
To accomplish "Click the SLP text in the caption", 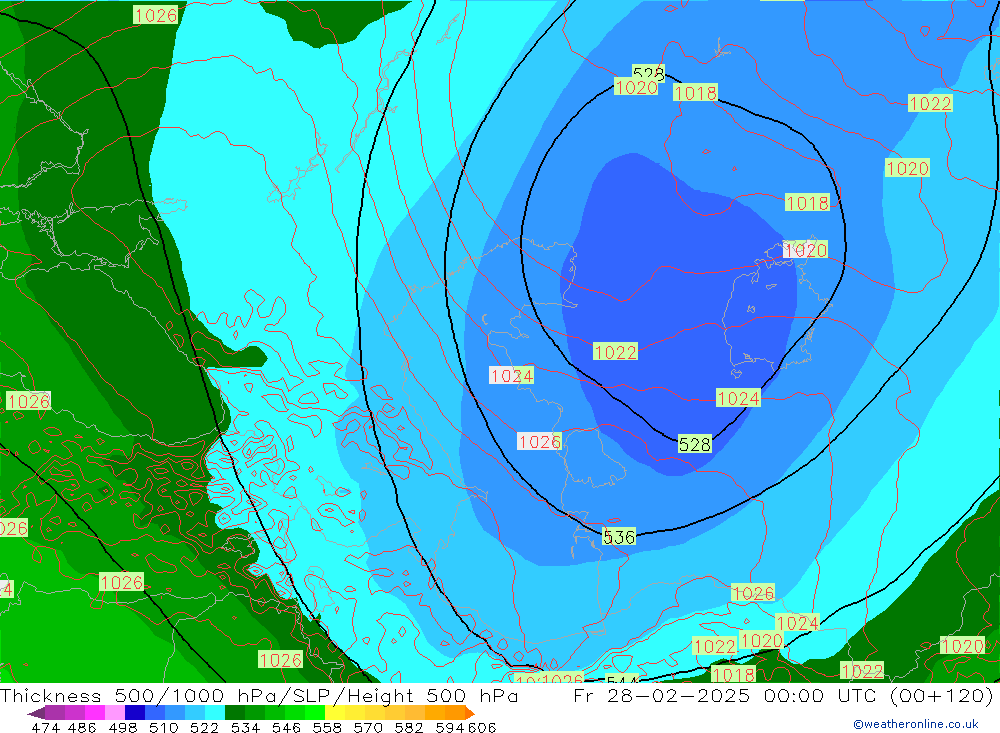I will coord(310,695).
